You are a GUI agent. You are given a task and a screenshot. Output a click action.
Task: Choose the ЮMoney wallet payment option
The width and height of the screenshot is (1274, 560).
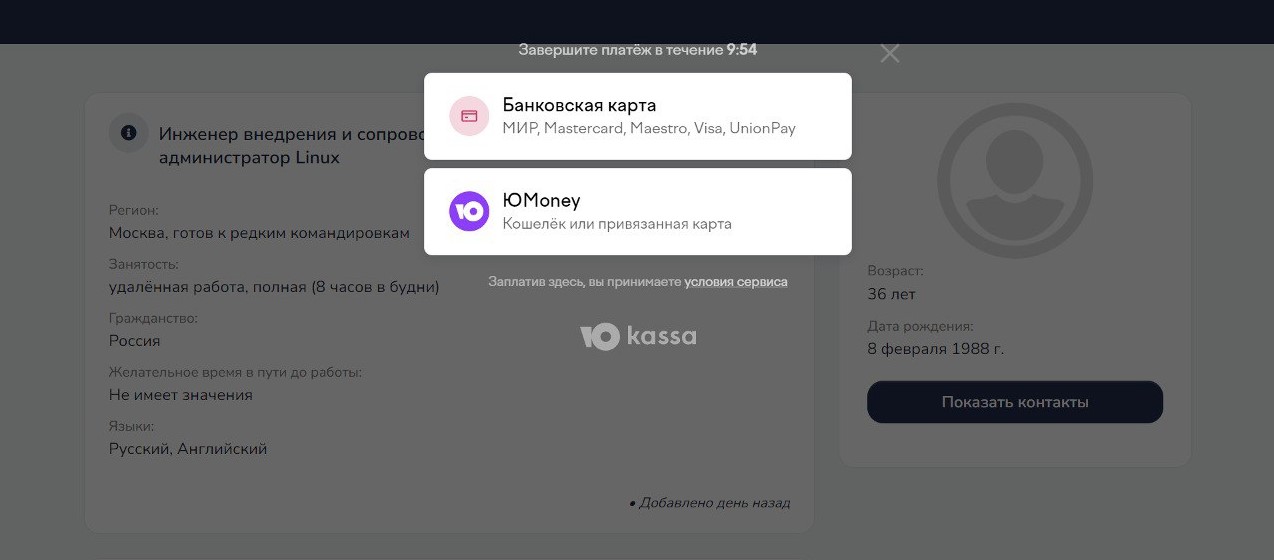coord(637,211)
